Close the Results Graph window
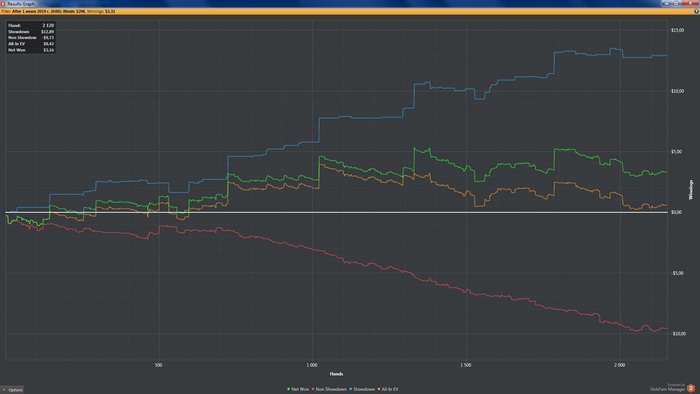The image size is (700, 394). tap(690, 3)
